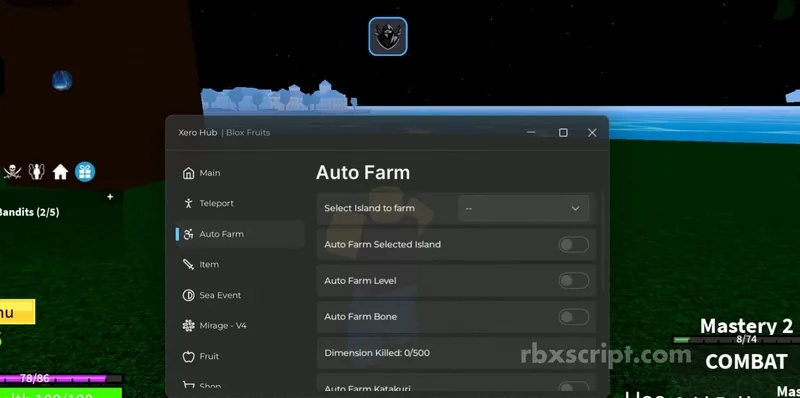Click the person icon beside Teleport
The image size is (800, 398).
[x=188, y=203]
